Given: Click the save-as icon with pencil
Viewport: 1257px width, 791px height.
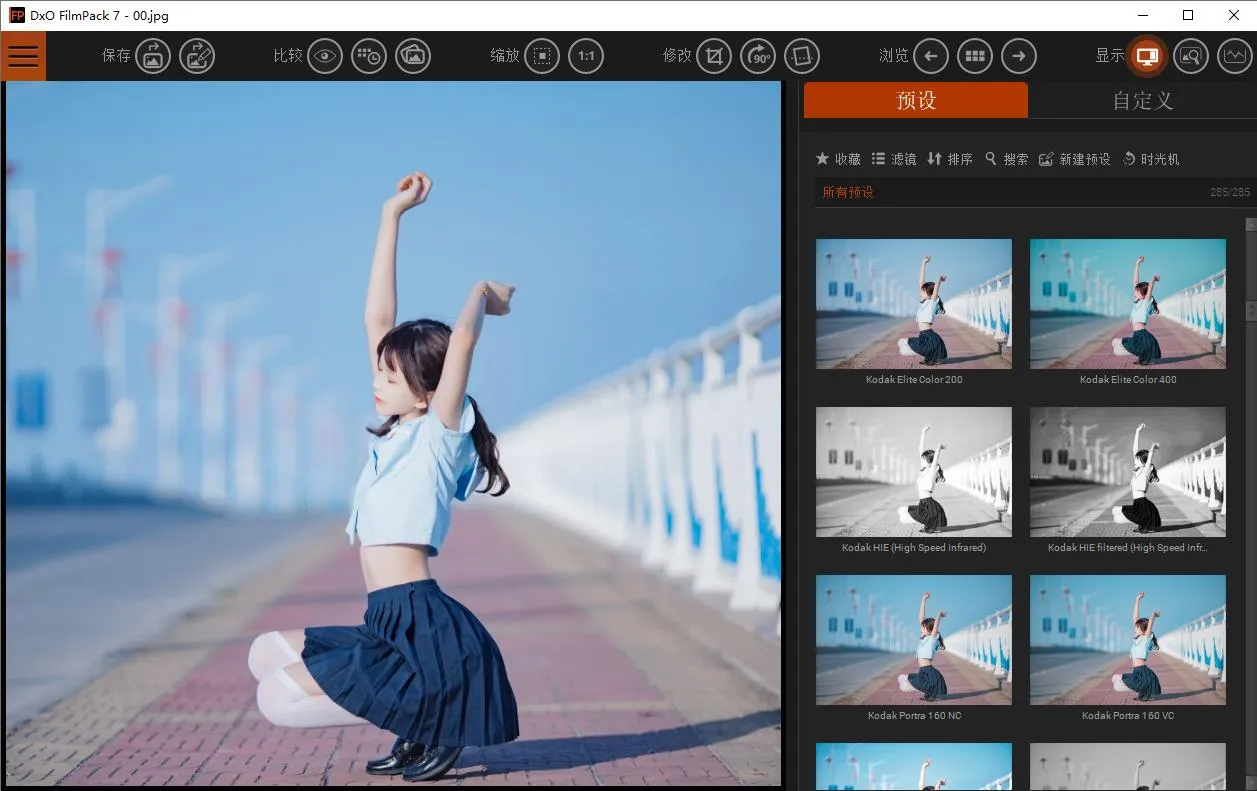Looking at the screenshot, I should [197, 56].
